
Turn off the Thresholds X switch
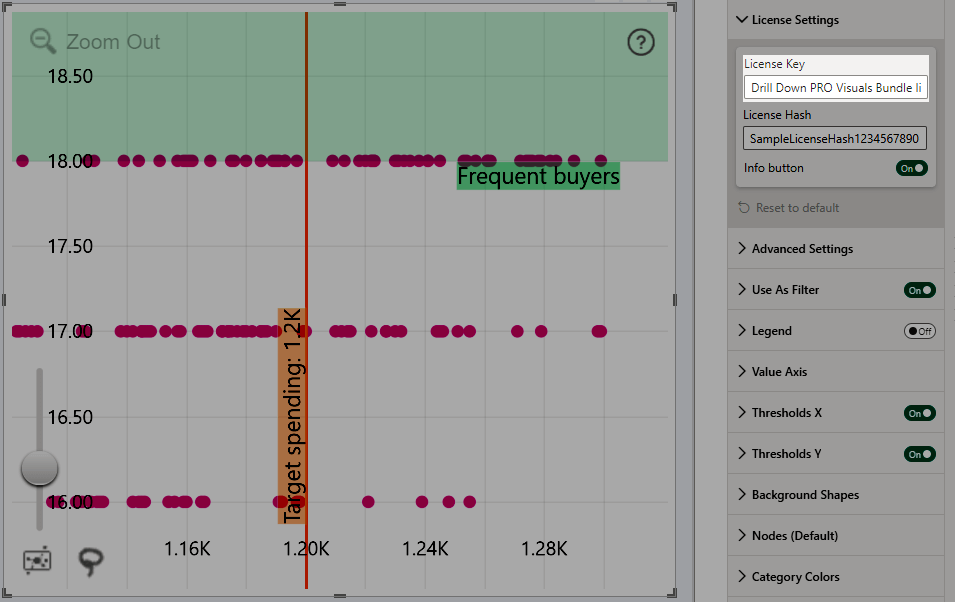[919, 413]
